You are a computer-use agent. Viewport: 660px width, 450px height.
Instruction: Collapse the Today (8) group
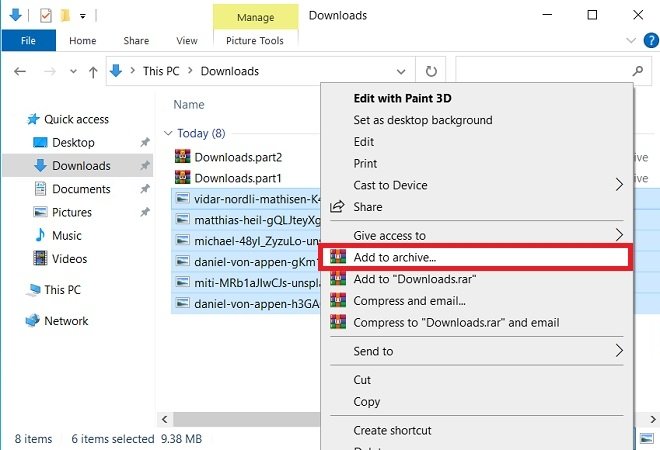point(168,133)
